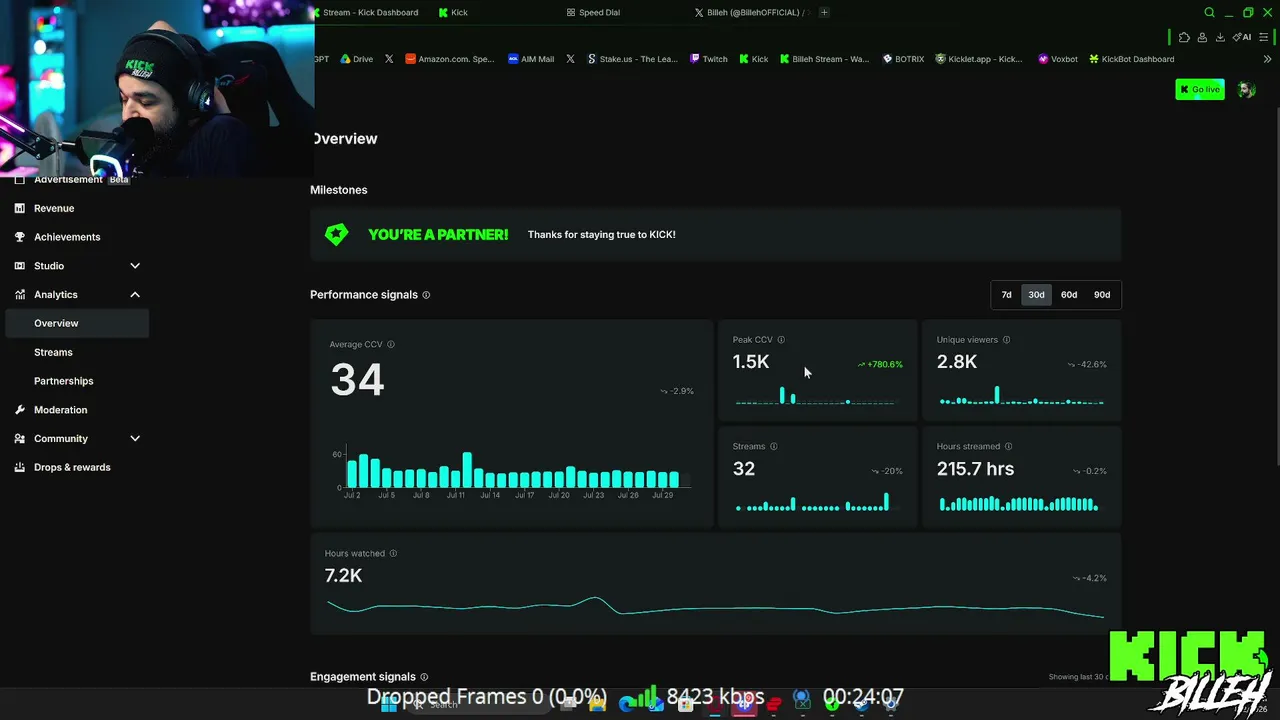Open the Voxbot bookmark
Viewport: 1280px width, 720px height.
point(1058,59)
